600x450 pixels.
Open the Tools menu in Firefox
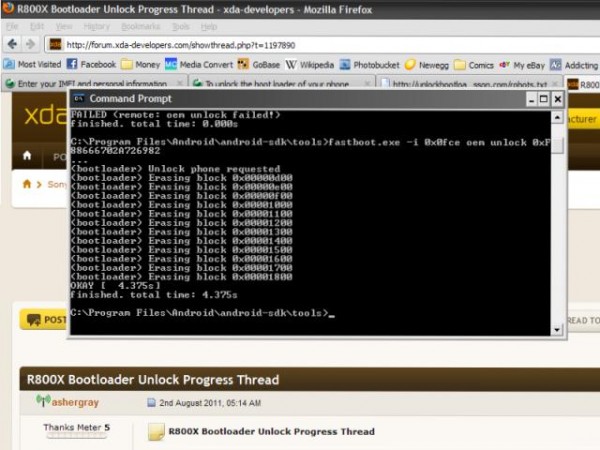click(180, 26)
